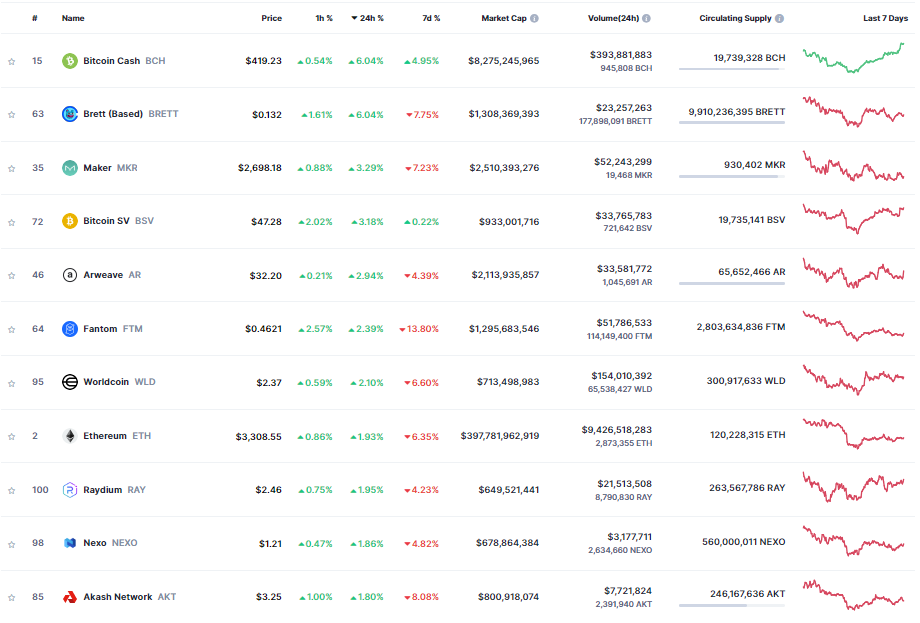Star Arweave to add to watchlist
The height and width of the screenshot is (623, 920).
click(12, 276)
